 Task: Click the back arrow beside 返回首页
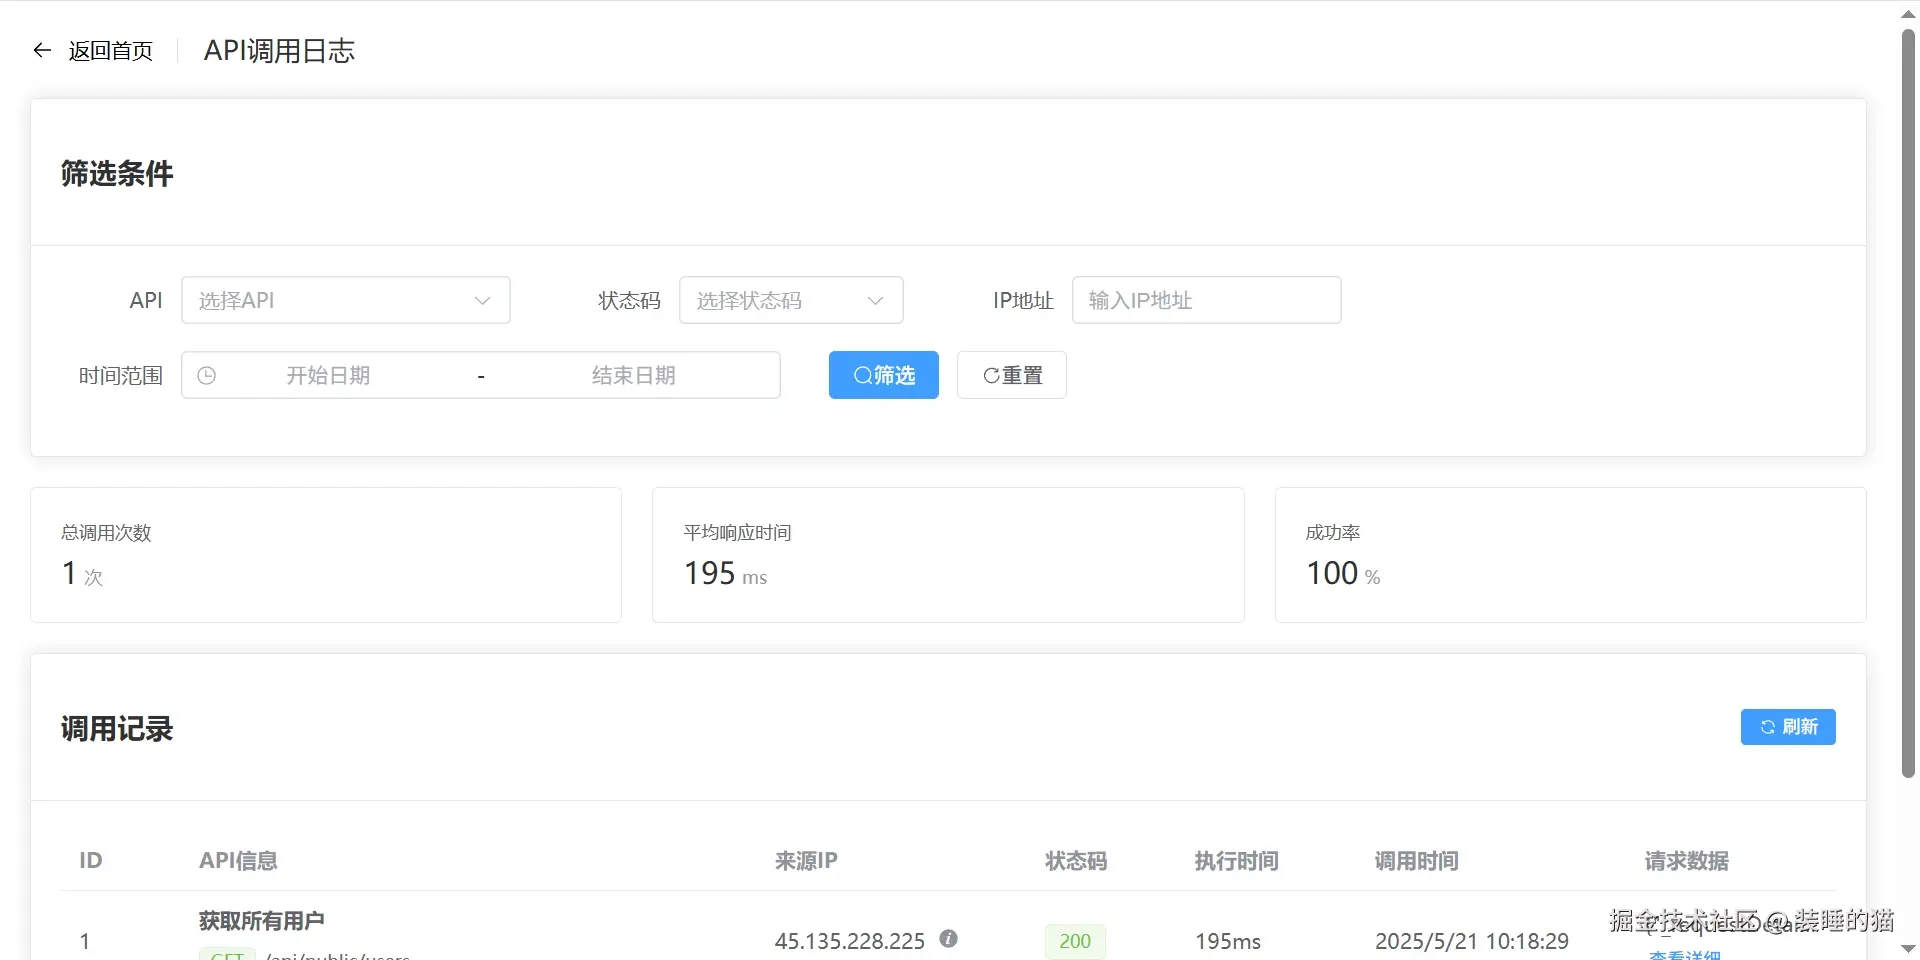coord(41,50)
